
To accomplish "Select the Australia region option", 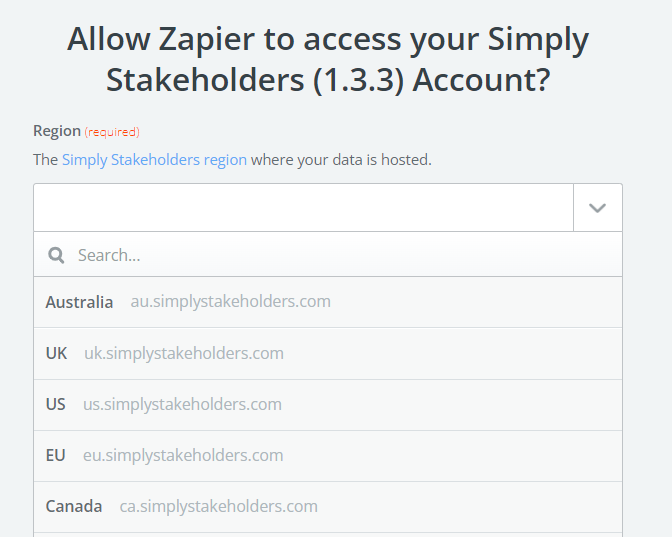I will tap(79, 302).
